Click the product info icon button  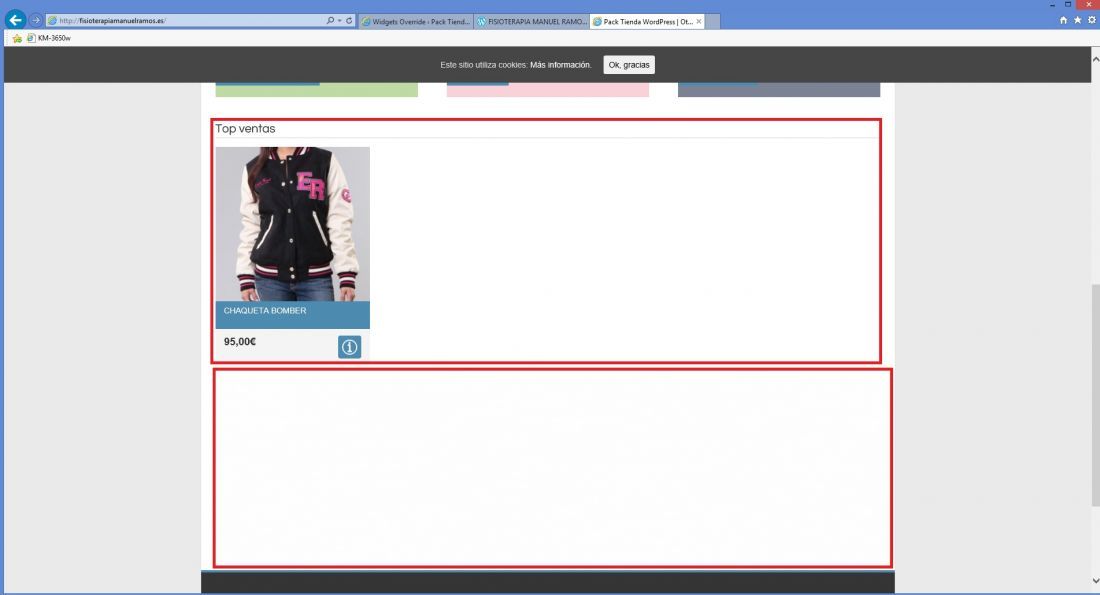coord(349,347)
